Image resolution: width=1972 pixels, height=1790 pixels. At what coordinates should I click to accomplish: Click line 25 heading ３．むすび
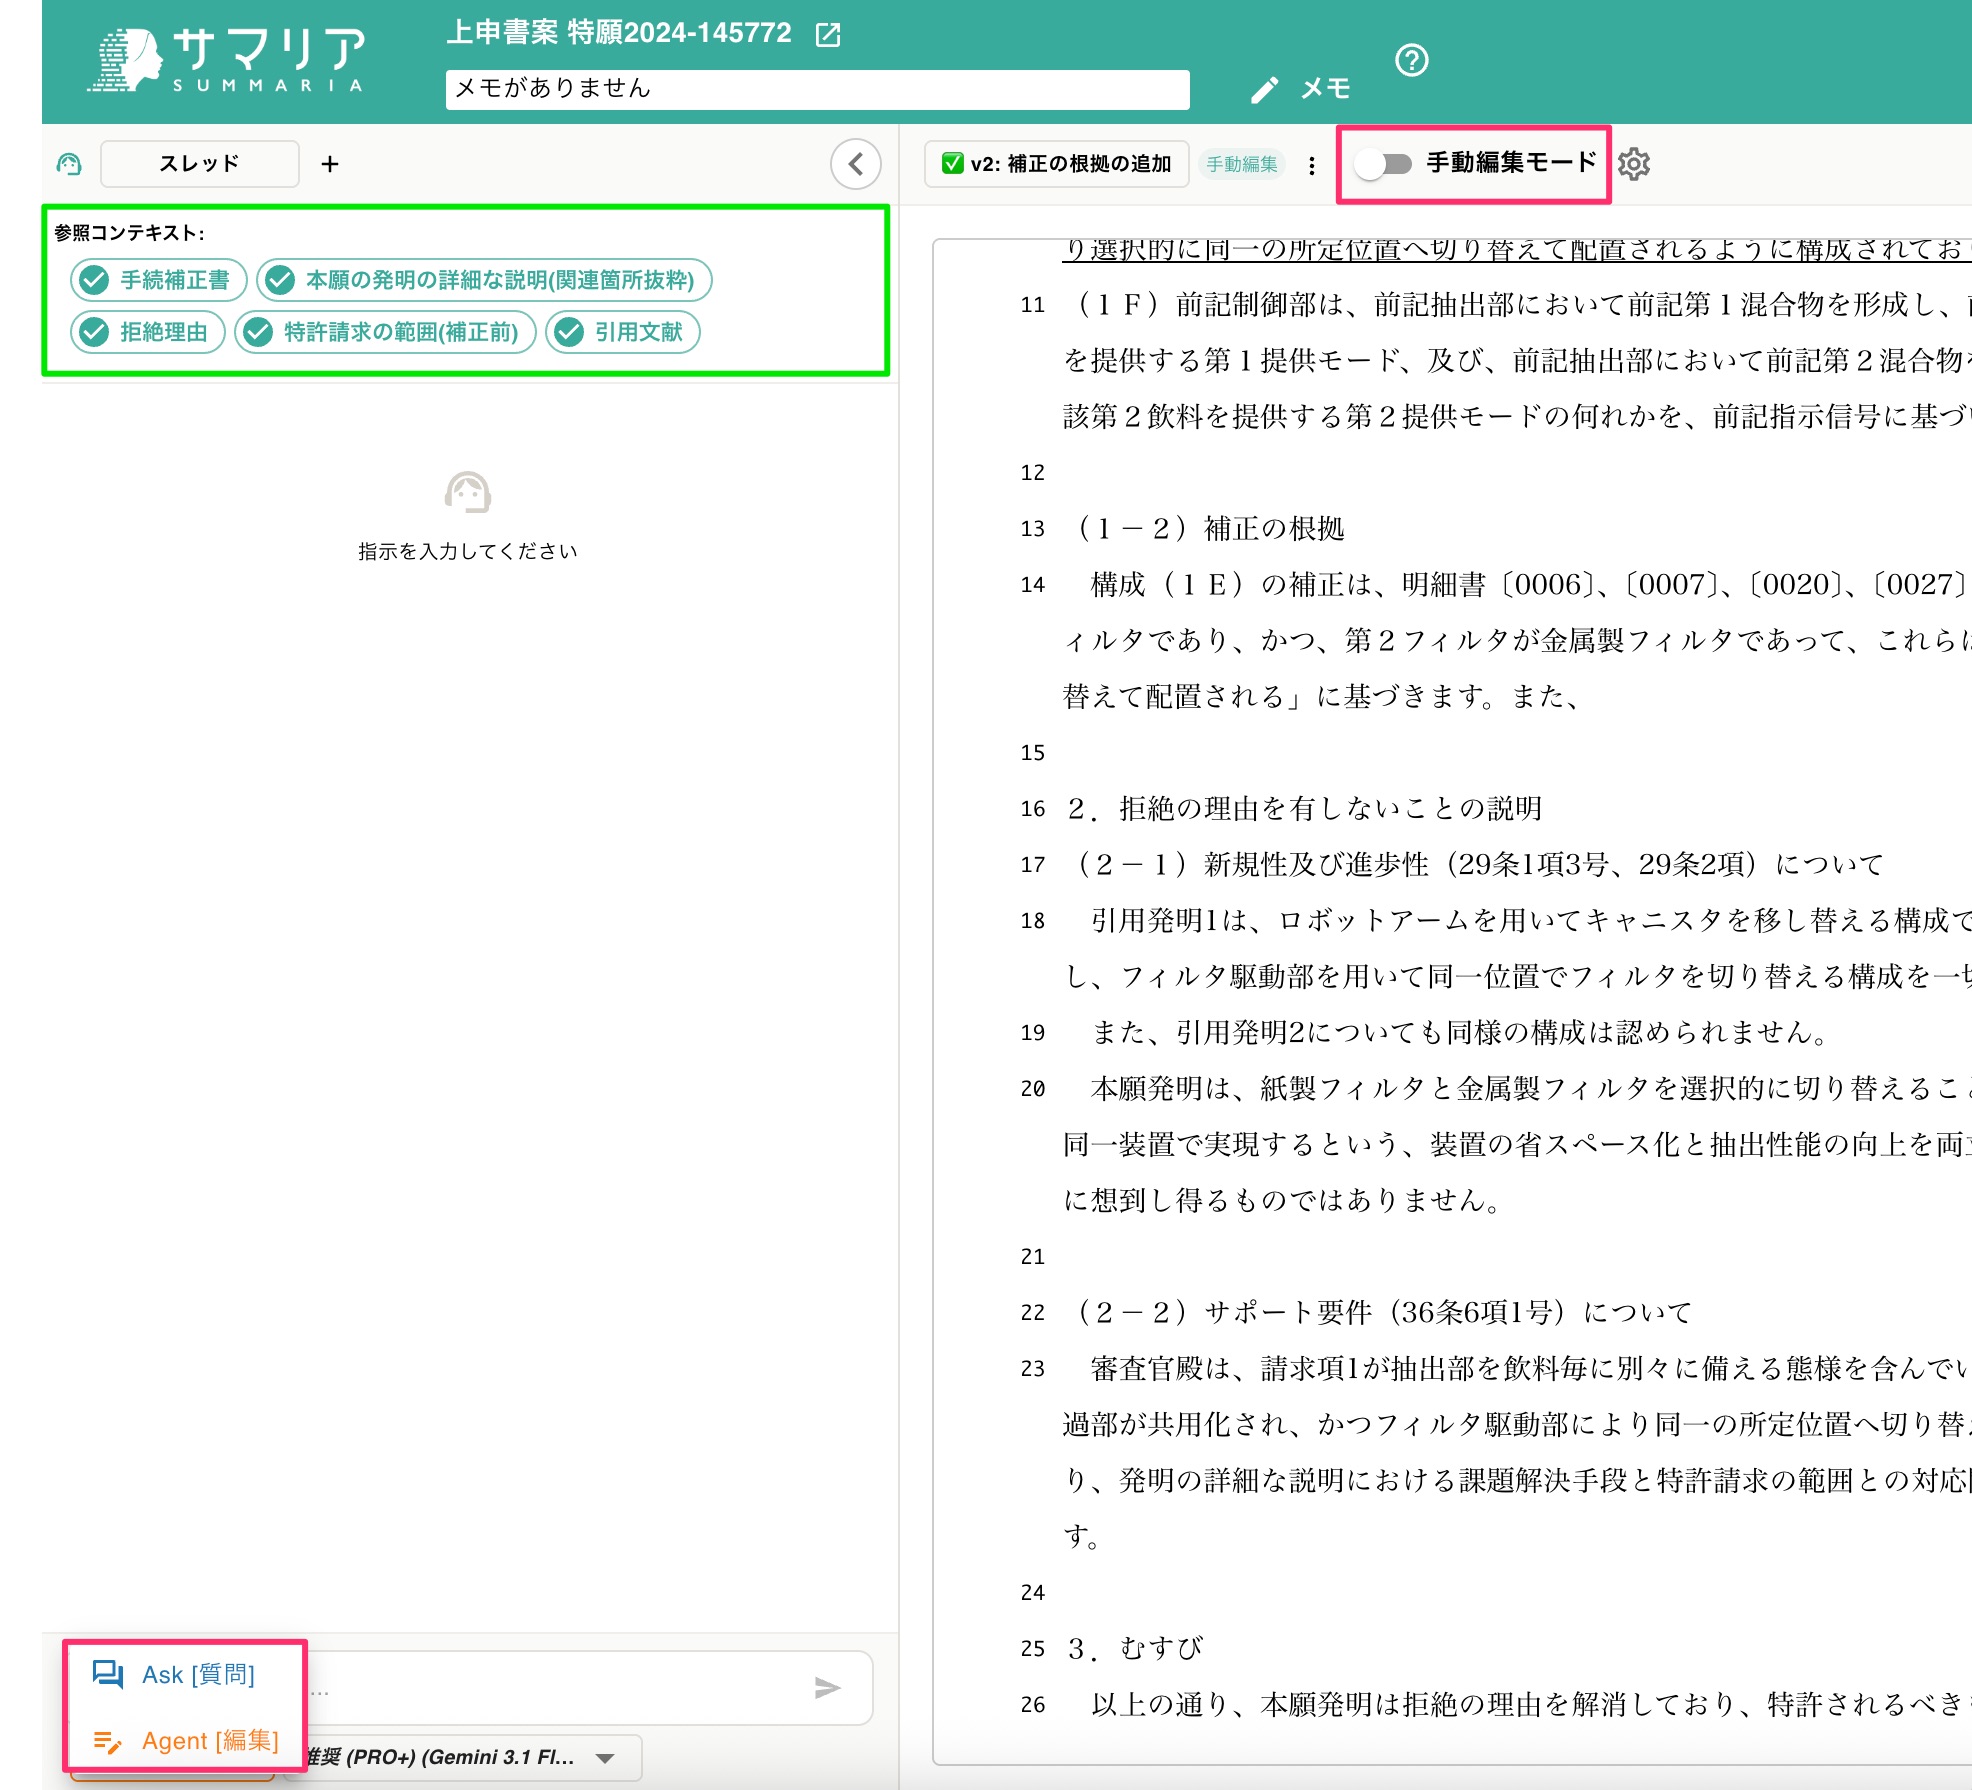click(x=1135, y=1648)
